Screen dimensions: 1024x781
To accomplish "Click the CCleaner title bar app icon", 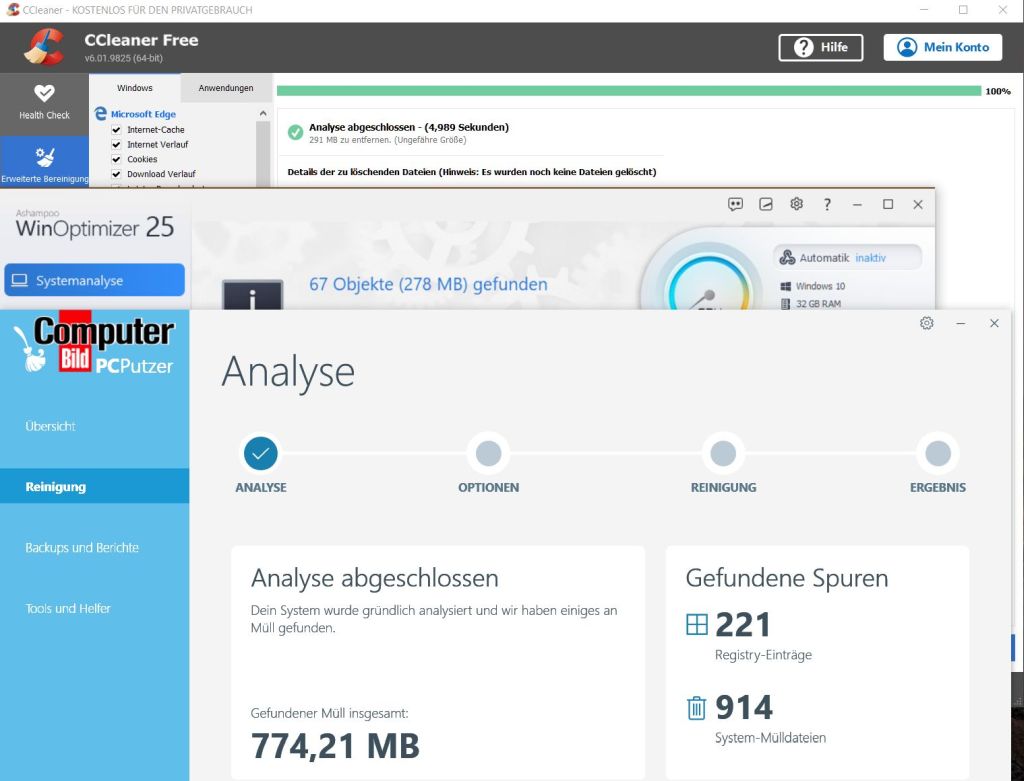I will pyautogui.click(x=13, y=10).
